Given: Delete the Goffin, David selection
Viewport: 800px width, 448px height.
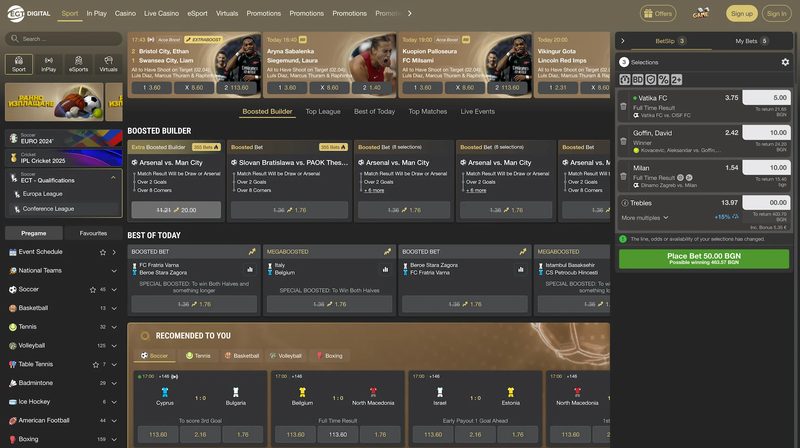Looking at the screenshot, I should click(623, 141).
